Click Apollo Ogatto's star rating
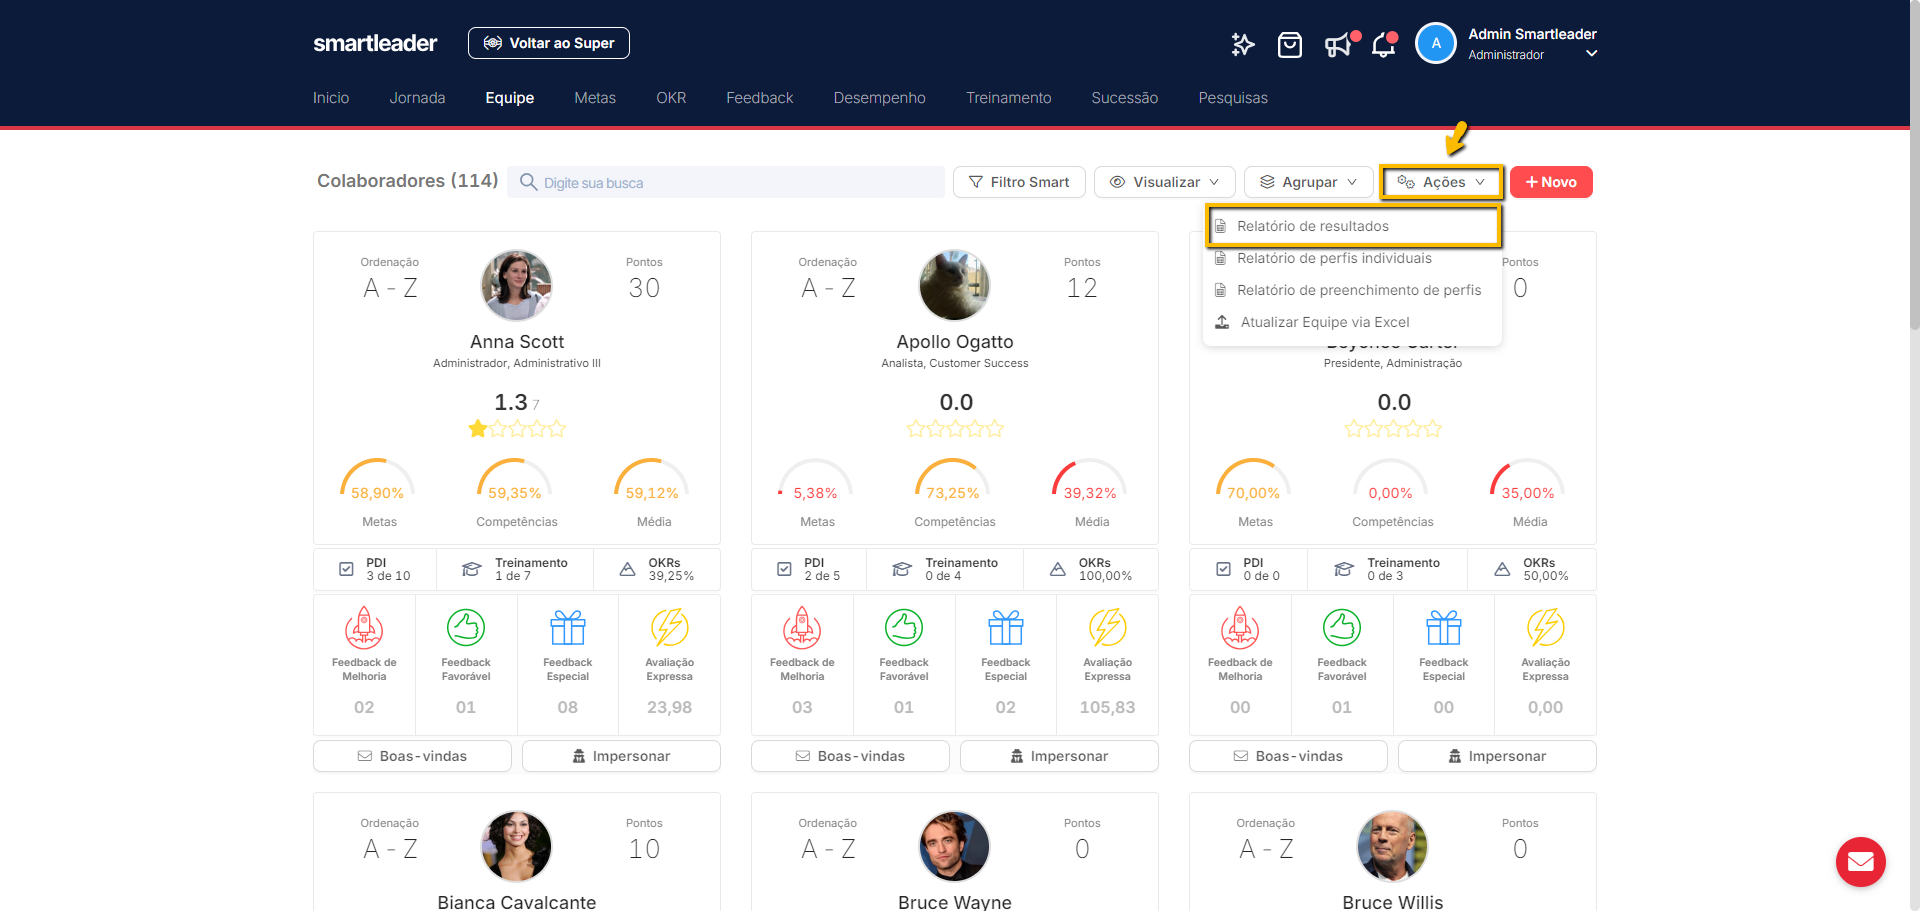The image size is (1920, 911). (x=955, y=429)
